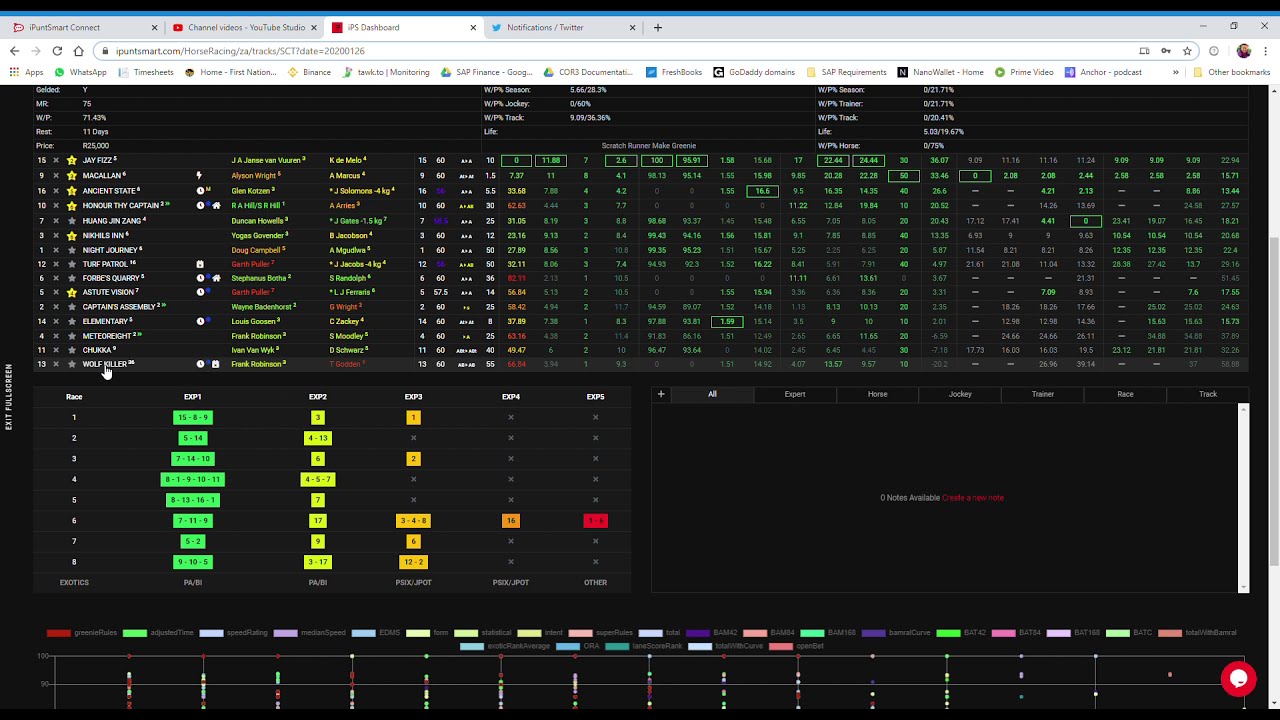Toggle the favourite star for HUANG JIN ZANG

71,221
